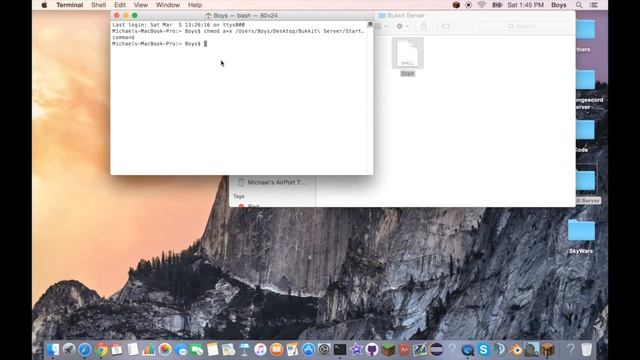
Task: Open Spotlight search in menu bar
Action: [579, 5]
